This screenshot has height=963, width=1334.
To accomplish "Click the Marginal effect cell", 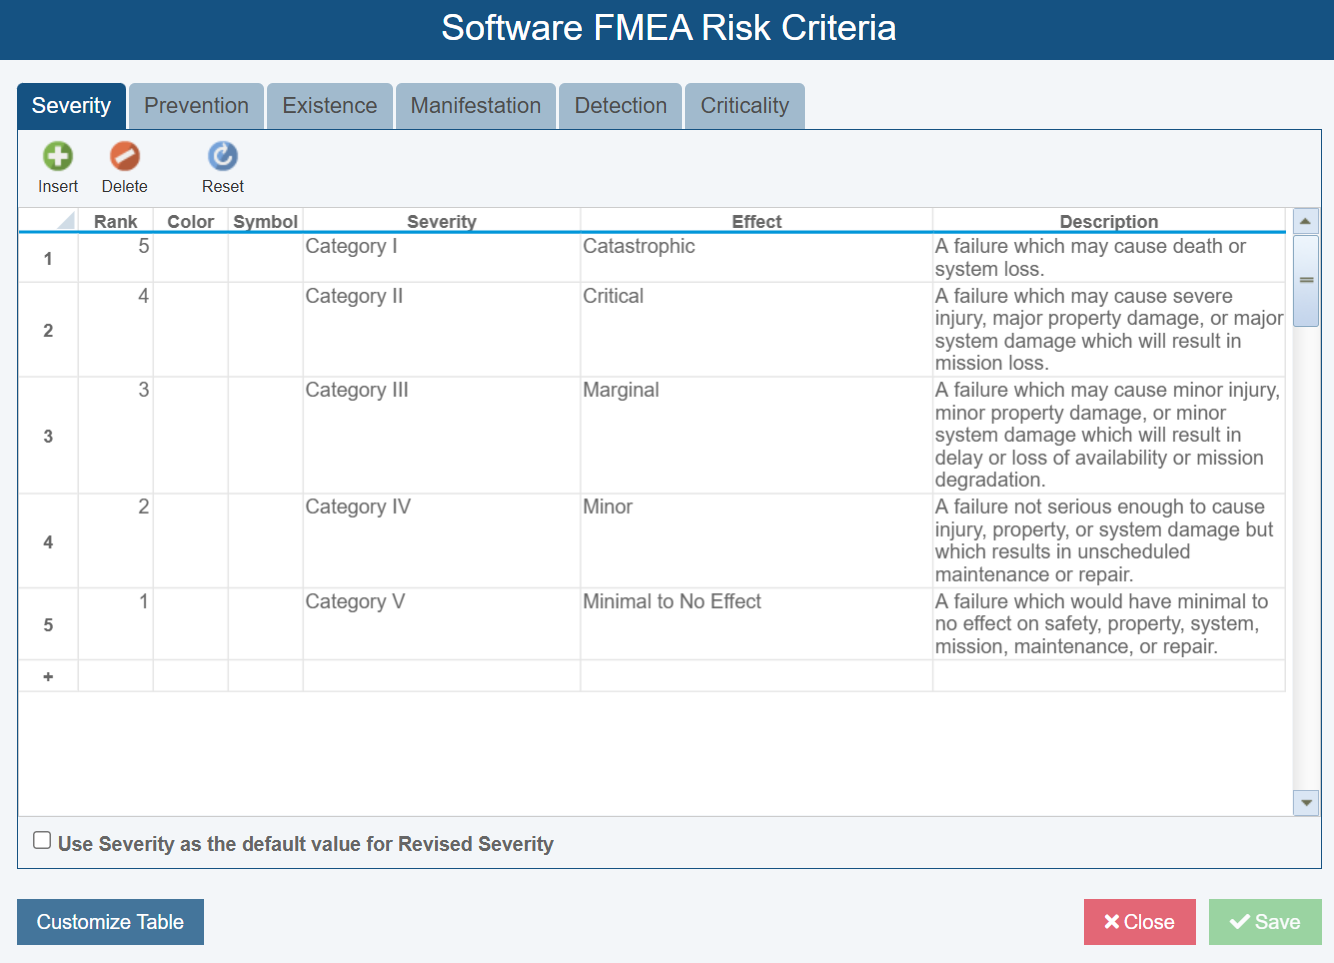I will point(757,436).
